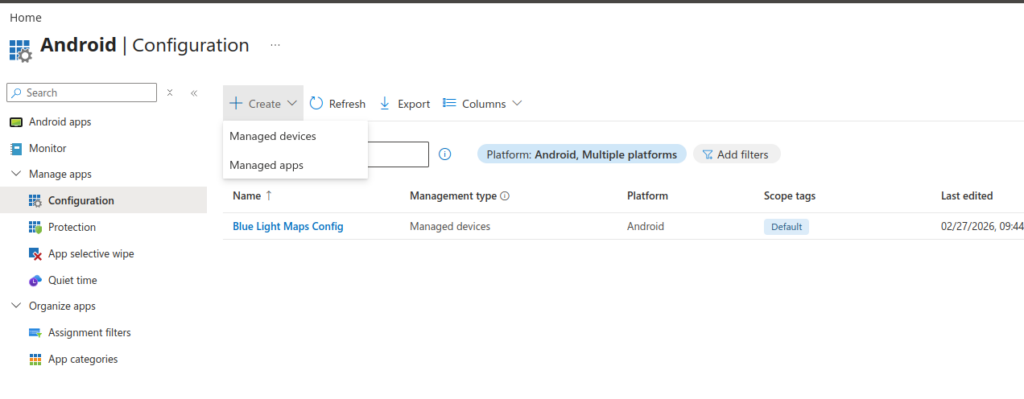Click the Quiet time clock icon

click(x=35, y=281)
